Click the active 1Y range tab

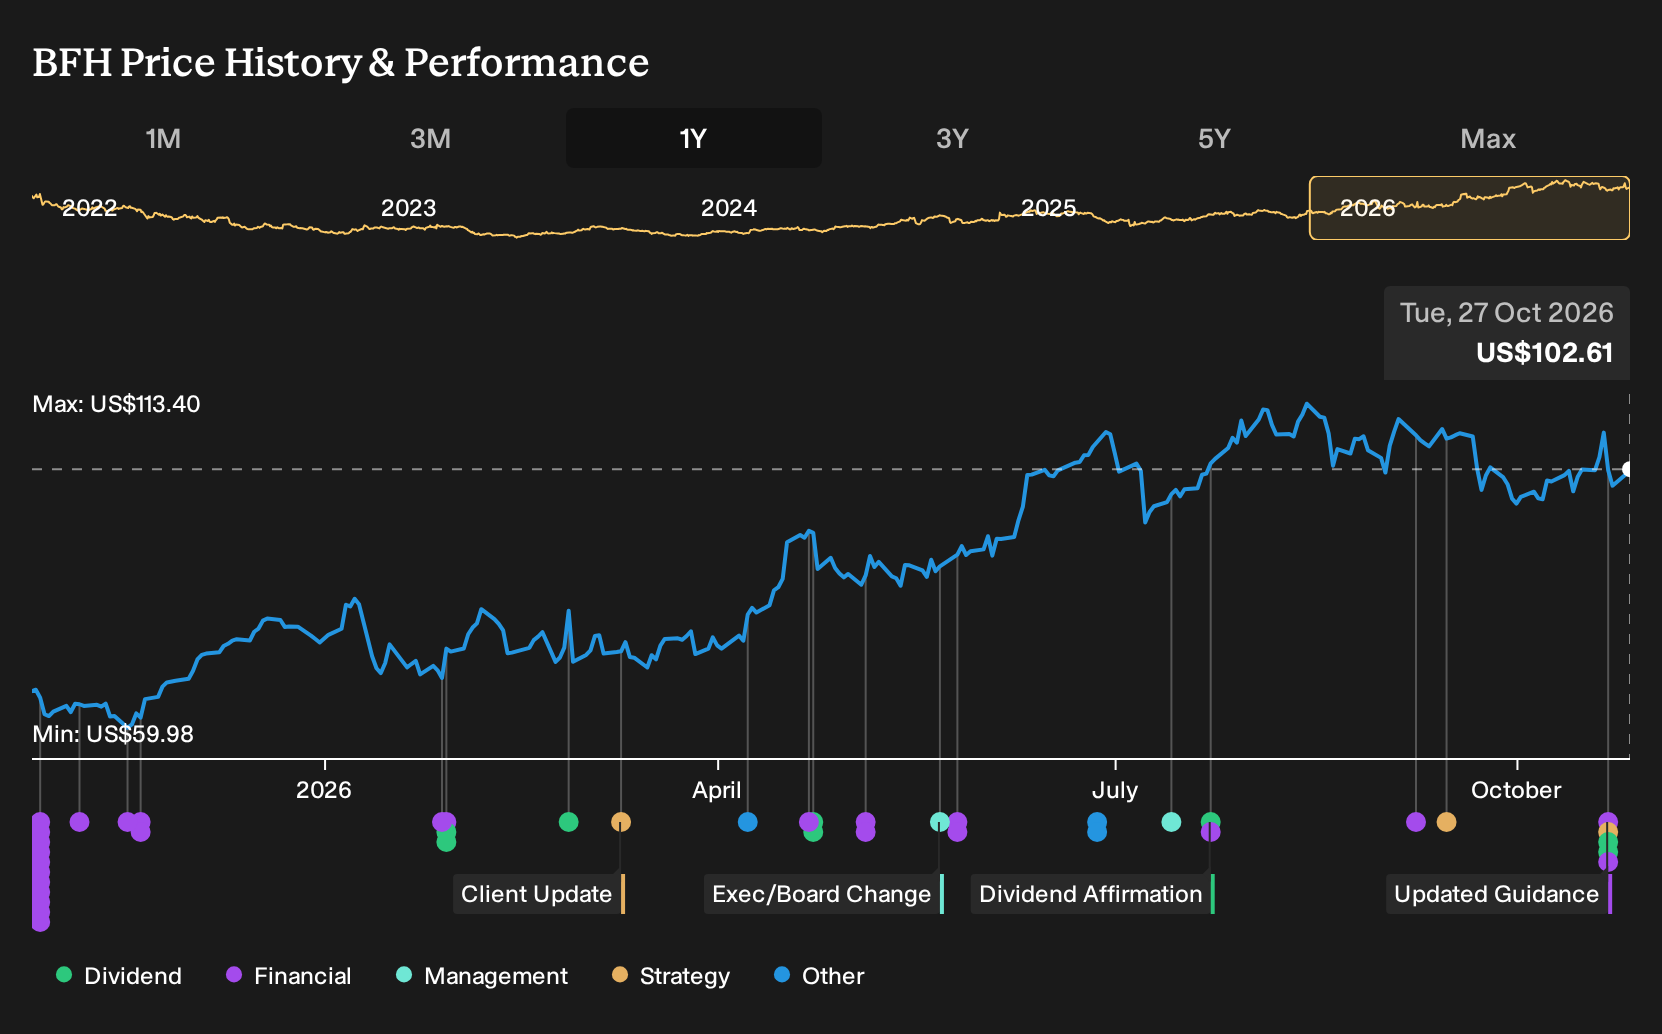[x=694, y=138]
